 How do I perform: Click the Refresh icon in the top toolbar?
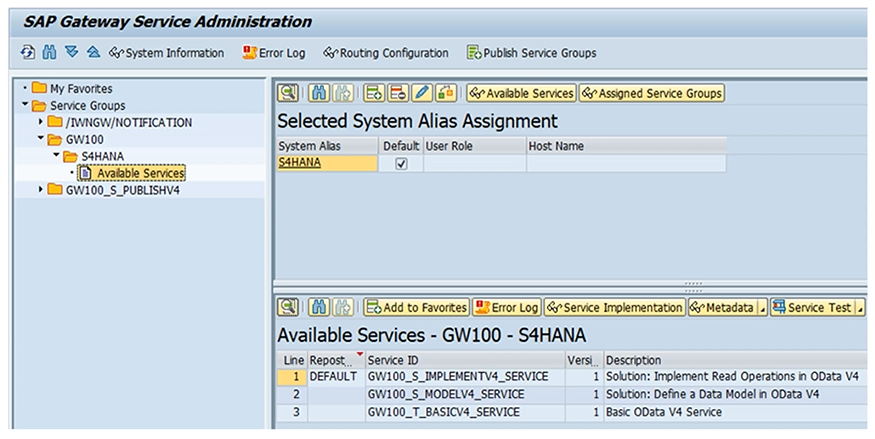coord(27,53)
